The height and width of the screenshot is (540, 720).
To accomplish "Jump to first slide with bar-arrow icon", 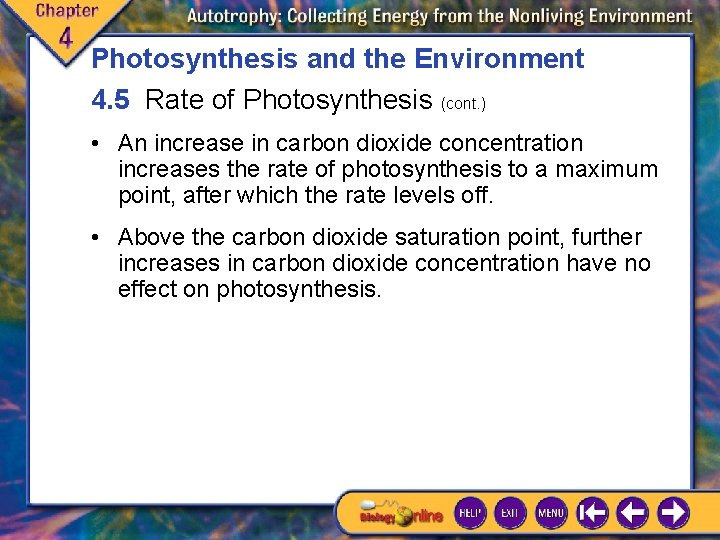I will click(592, 512).
